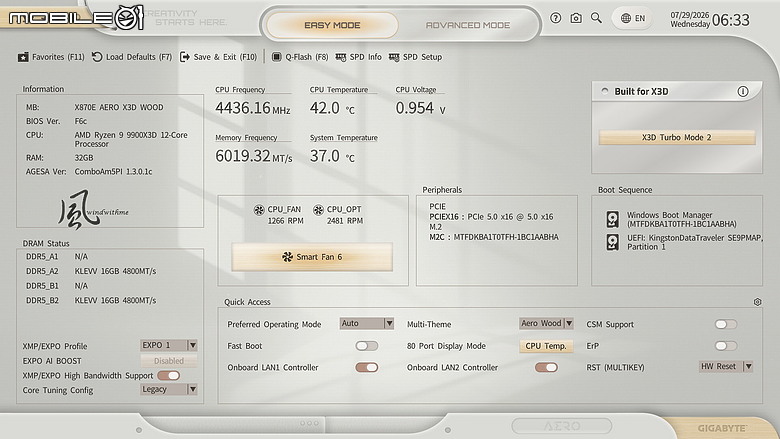The height and width of the screenshot is (439, 780).
Task: Turn on the ErP switch
Action: 726,346
